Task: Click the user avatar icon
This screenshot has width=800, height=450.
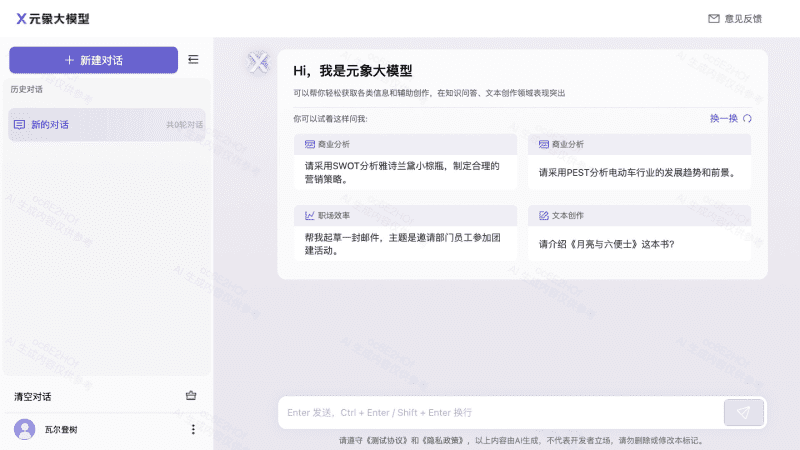Action: 25,429
